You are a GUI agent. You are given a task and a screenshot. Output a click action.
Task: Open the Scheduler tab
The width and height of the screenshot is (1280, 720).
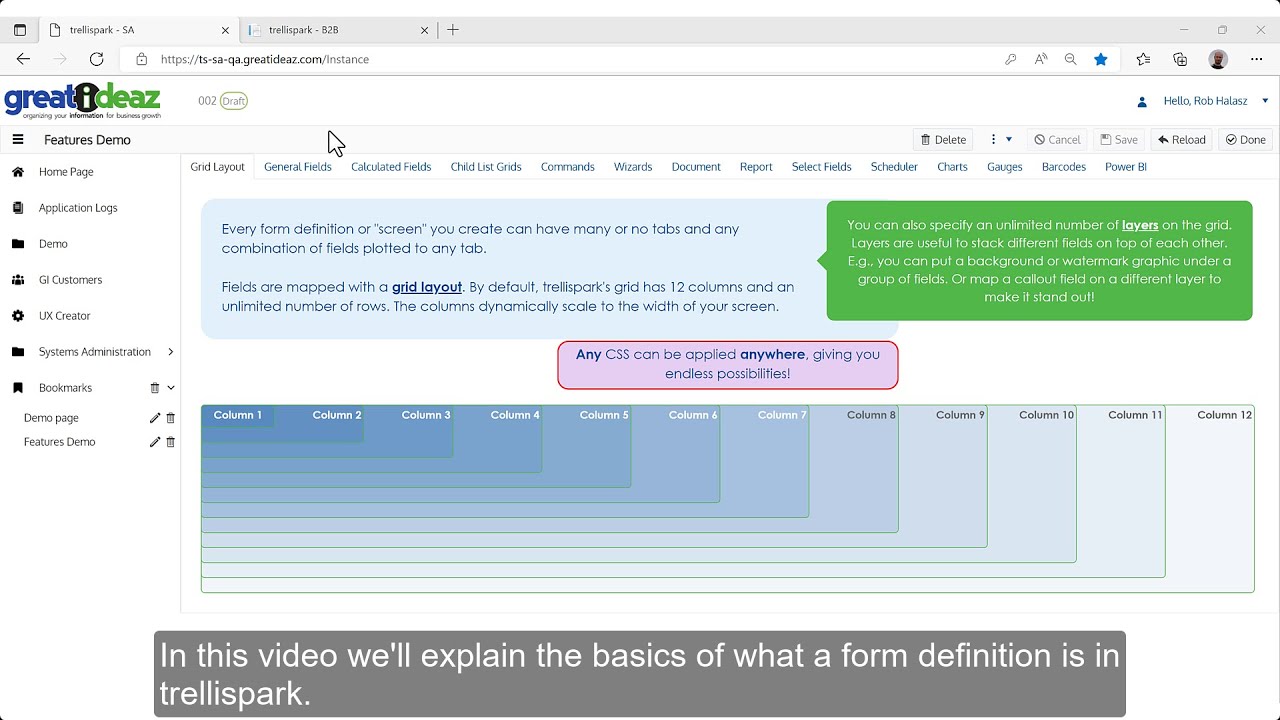(x=894, y=167)
